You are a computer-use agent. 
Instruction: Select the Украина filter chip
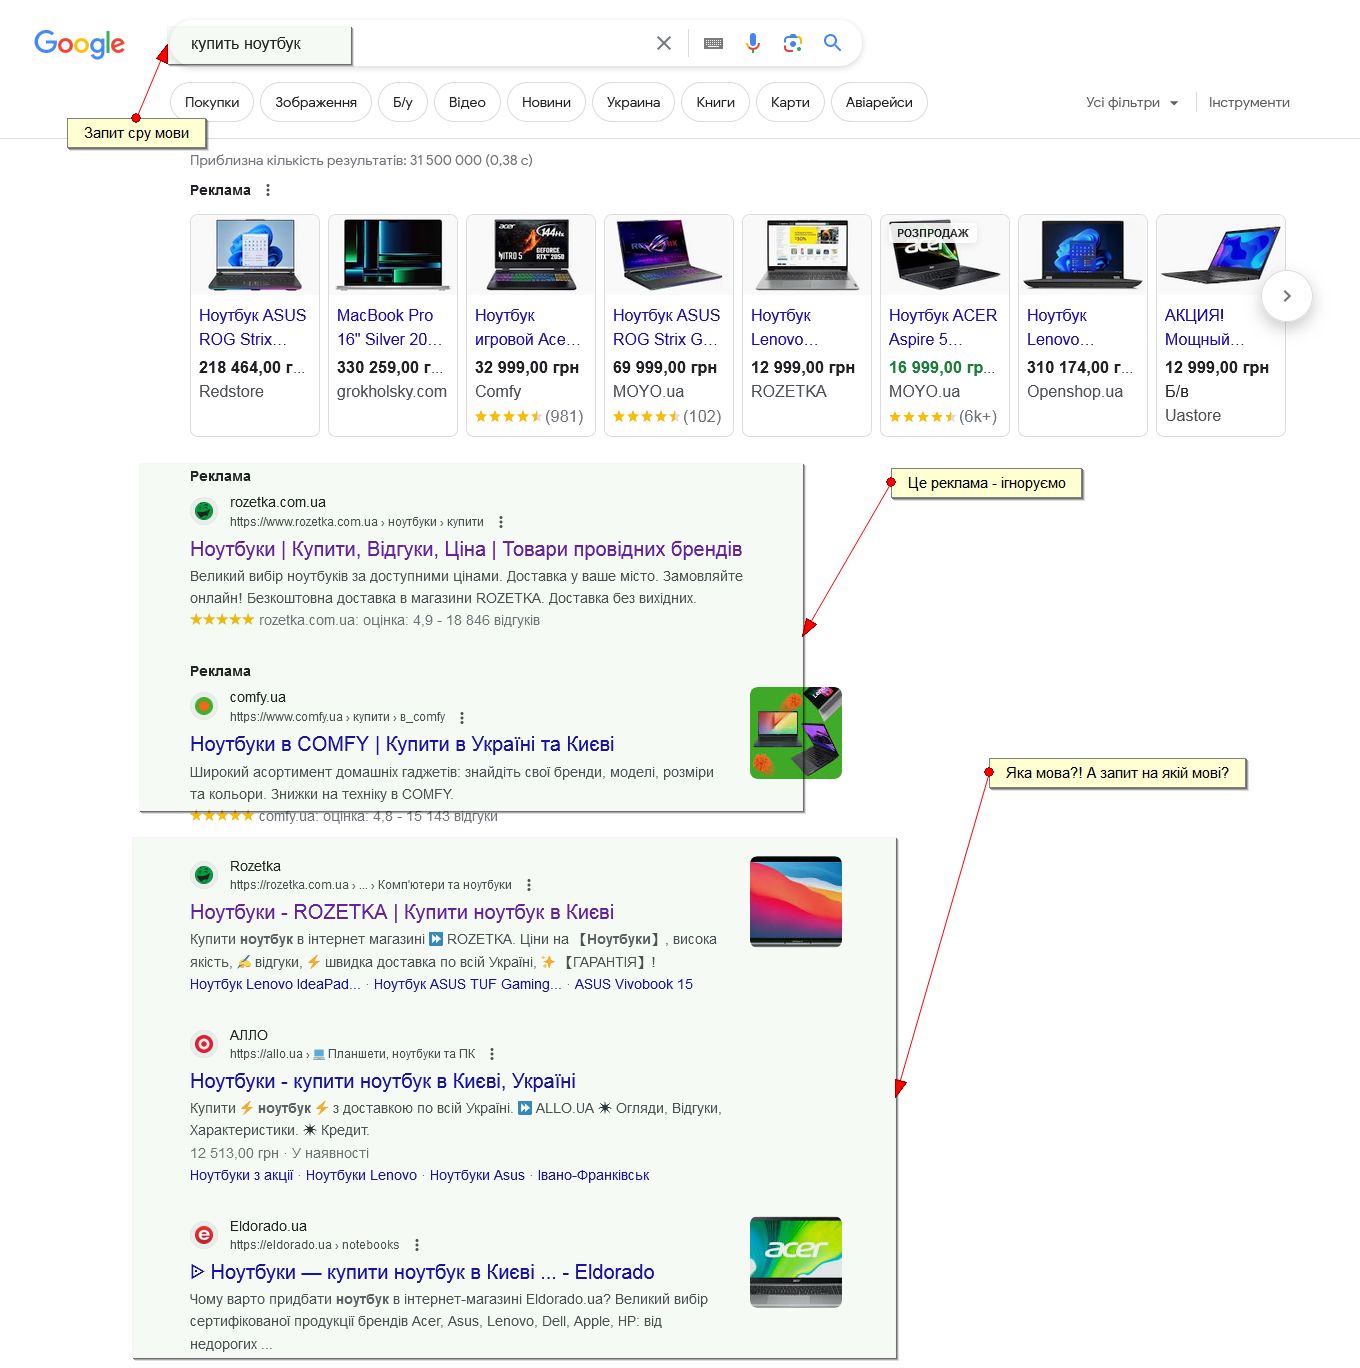tap(633, 102)
